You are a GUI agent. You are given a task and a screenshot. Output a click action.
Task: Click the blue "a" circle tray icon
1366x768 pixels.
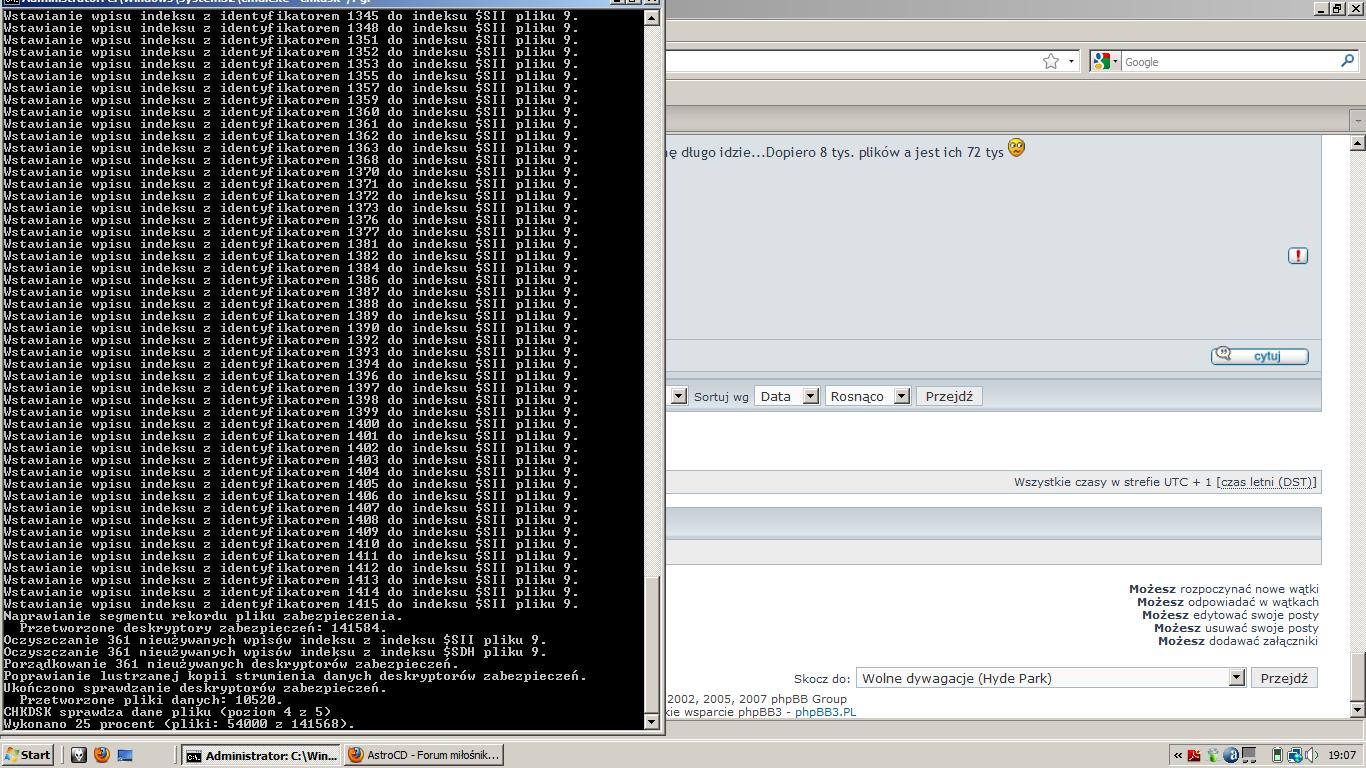pos(1231,755)
